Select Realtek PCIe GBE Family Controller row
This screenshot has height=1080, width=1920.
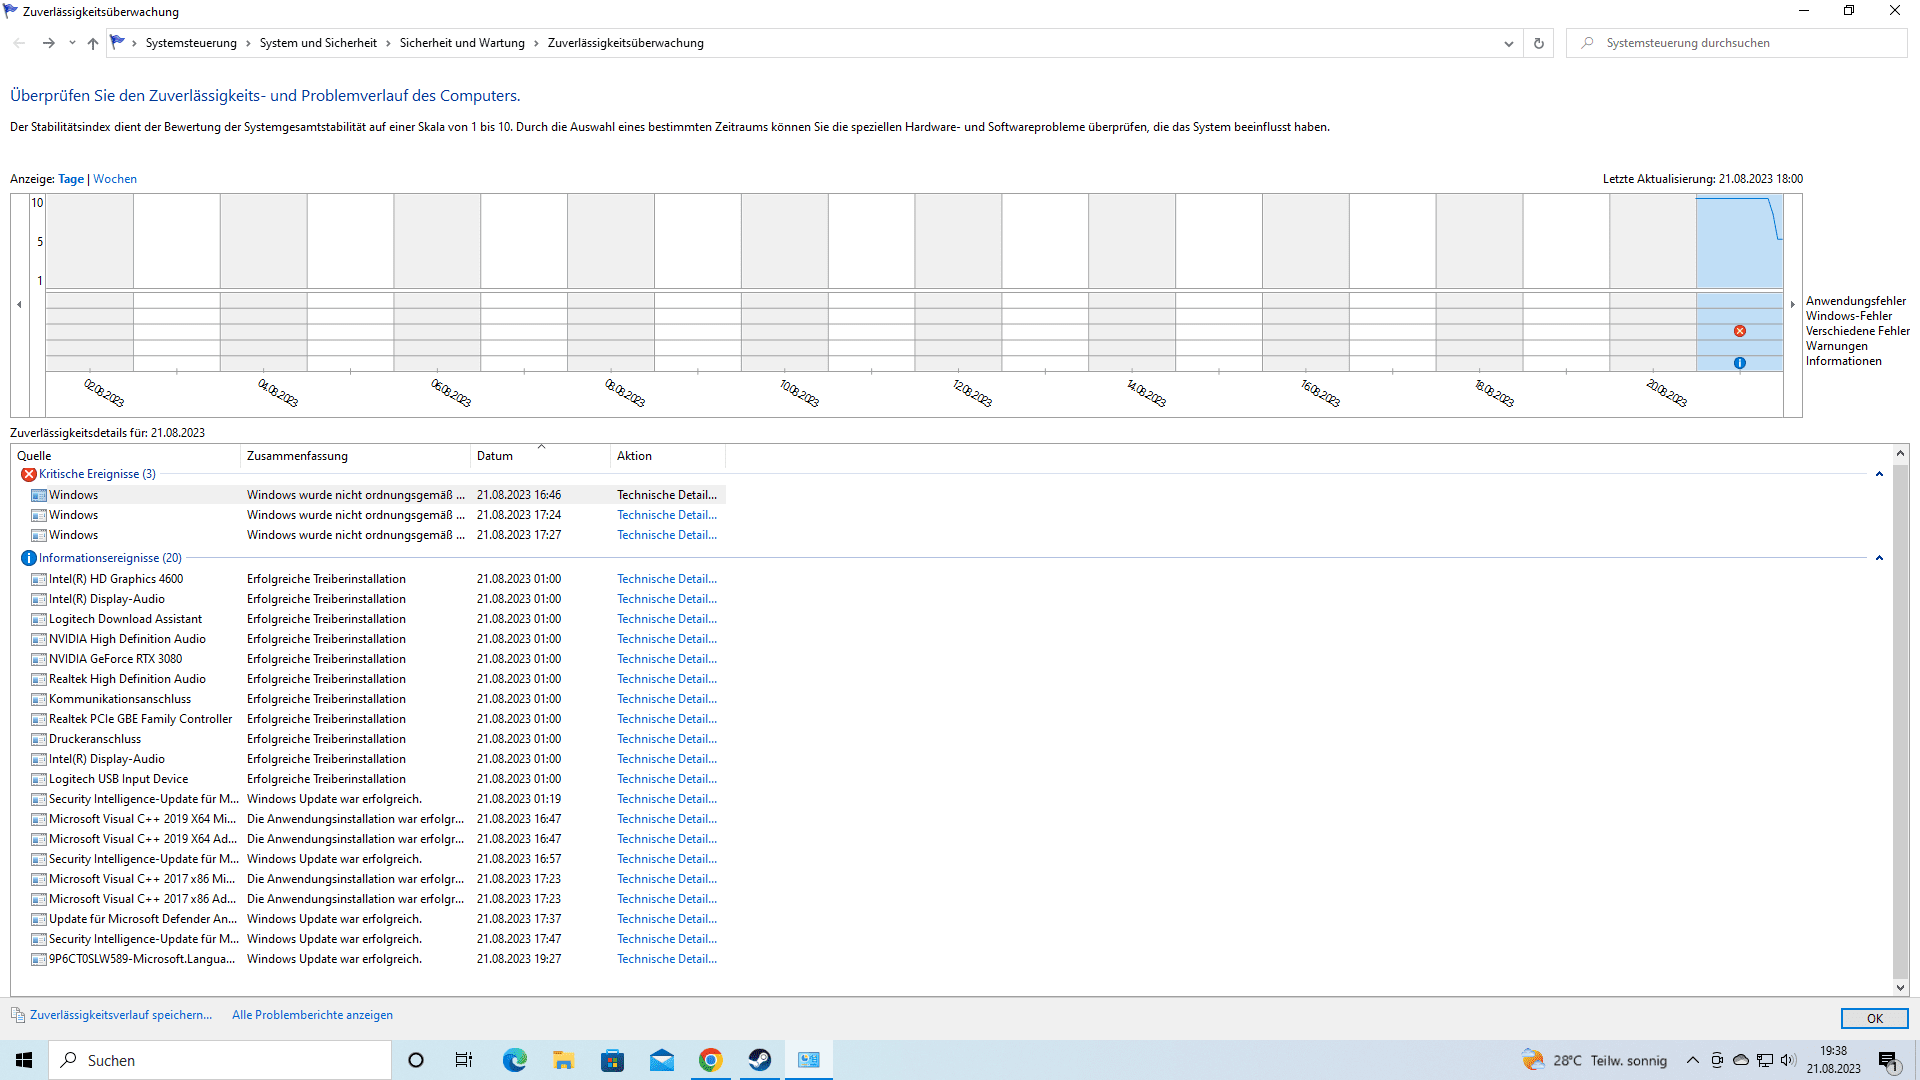(x=370, y=719)
